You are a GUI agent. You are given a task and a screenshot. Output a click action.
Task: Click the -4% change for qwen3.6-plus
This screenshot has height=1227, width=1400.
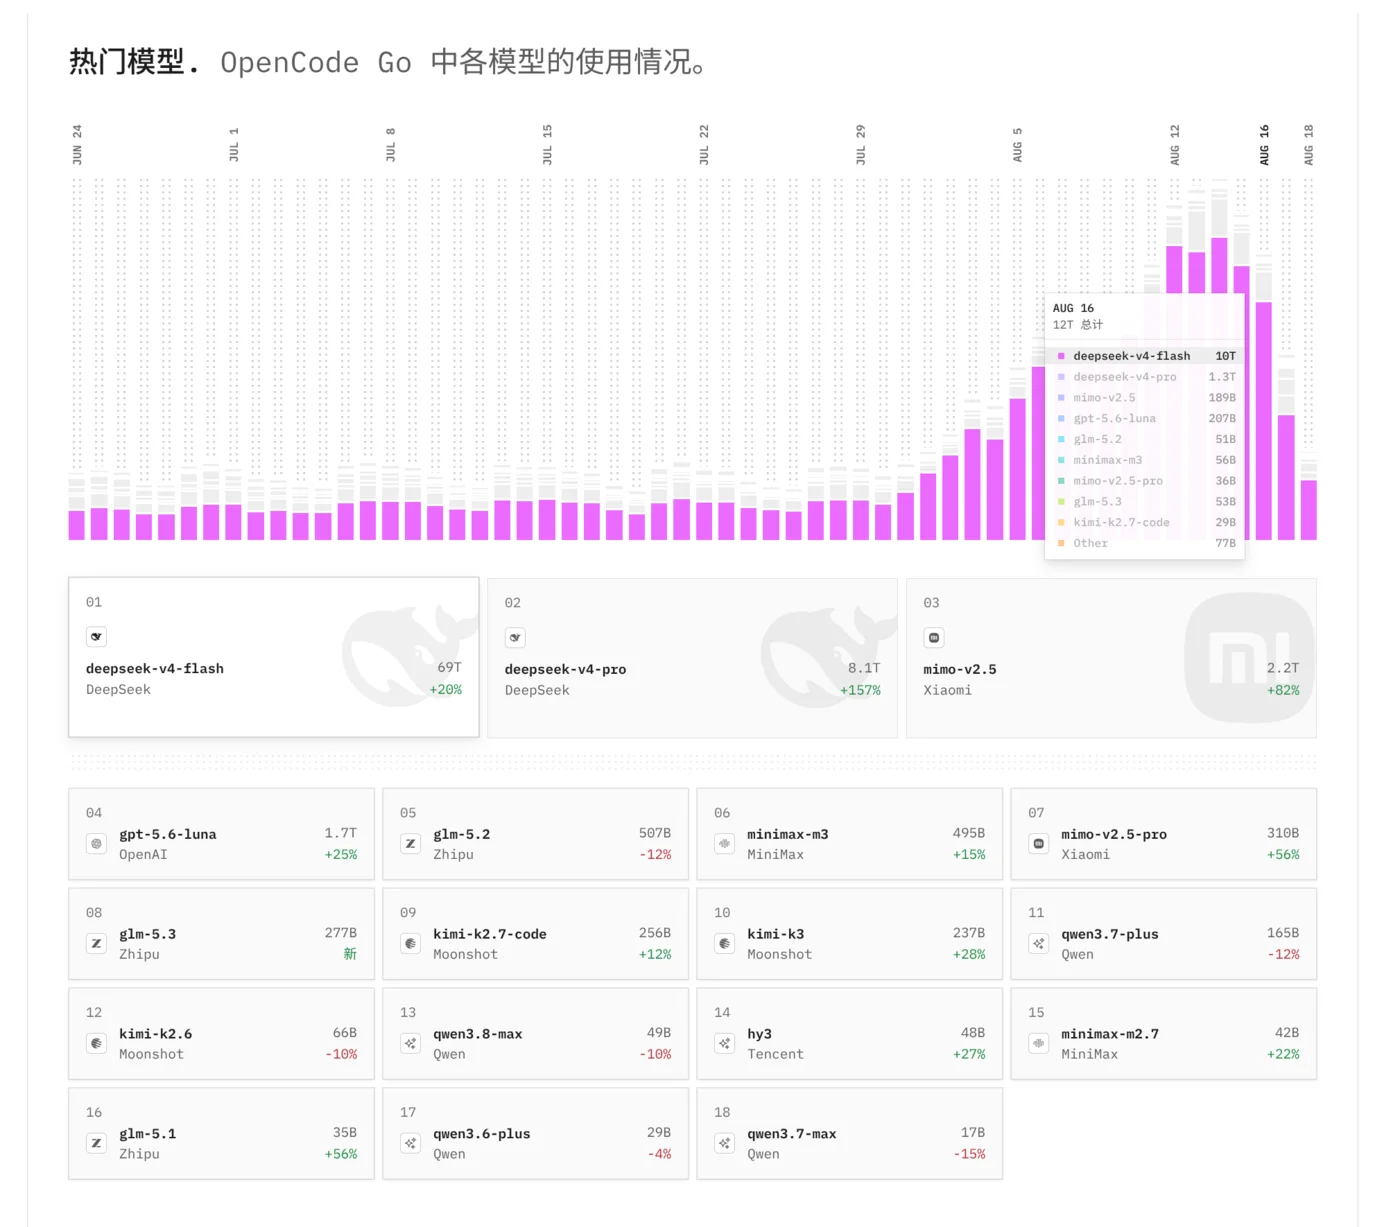659,1155
